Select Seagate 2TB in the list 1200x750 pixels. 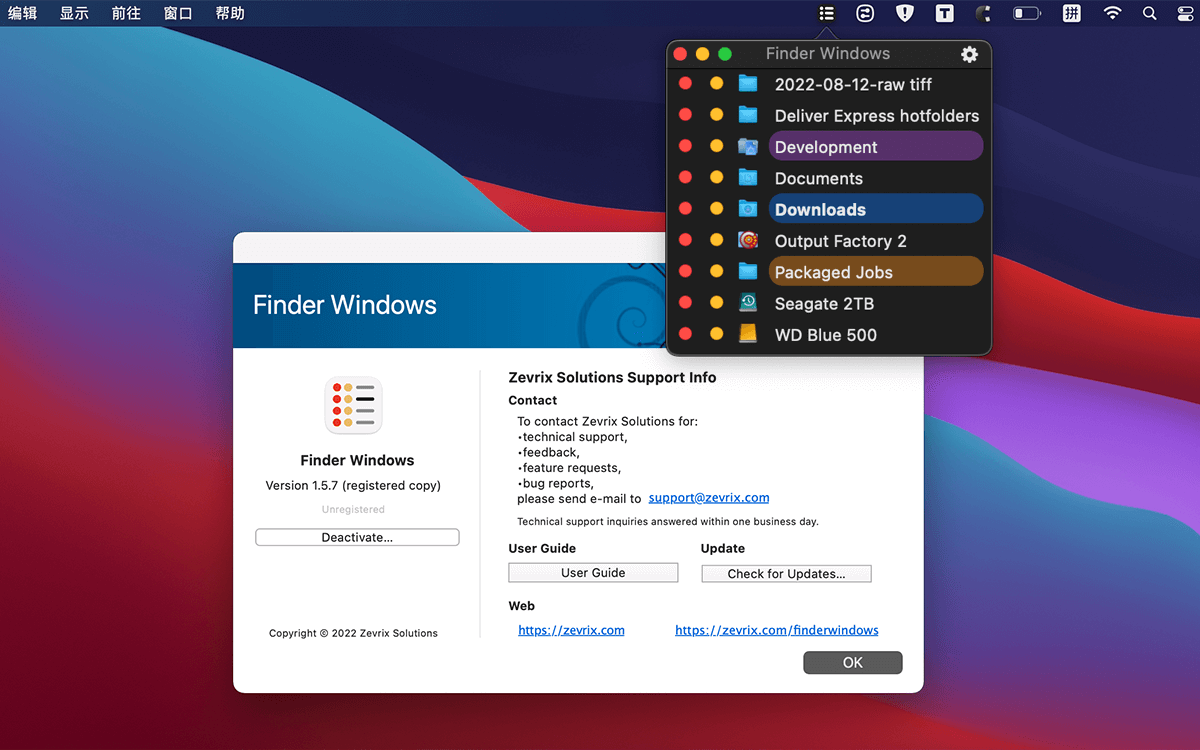[824, 303]
